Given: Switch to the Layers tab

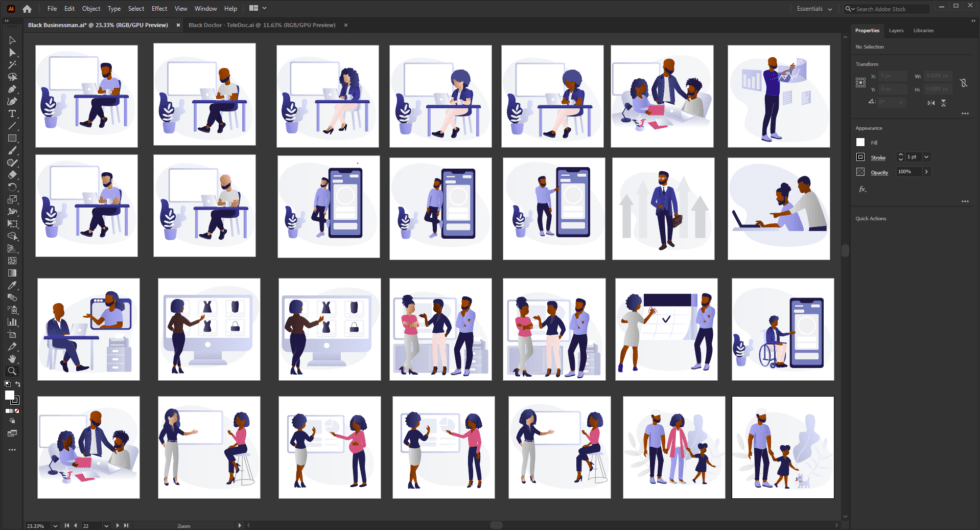Looking at the screenshot, I should 896,31.
